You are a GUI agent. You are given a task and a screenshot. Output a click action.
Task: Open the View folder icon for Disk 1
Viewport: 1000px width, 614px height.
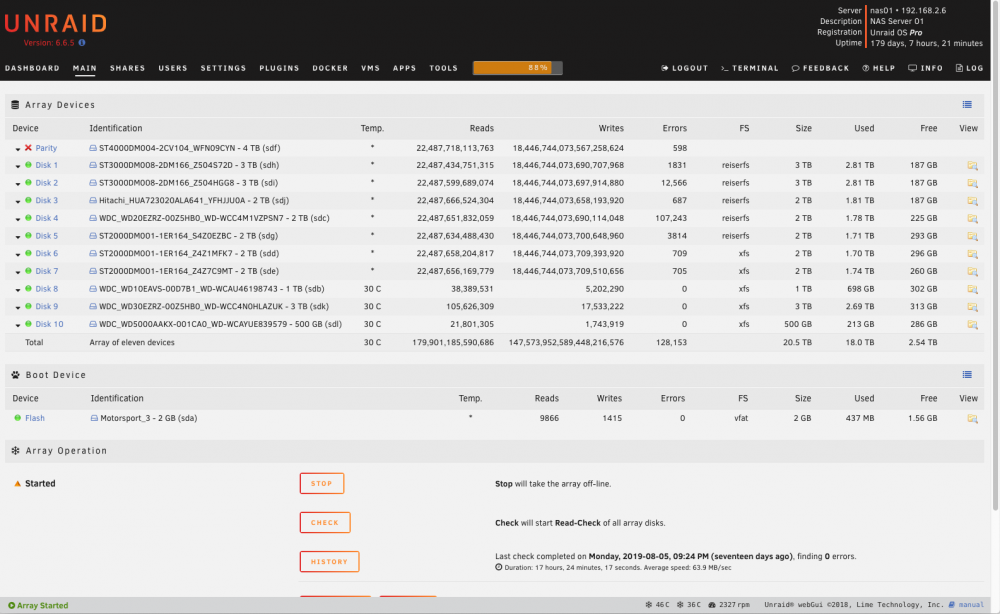[972, 166]
